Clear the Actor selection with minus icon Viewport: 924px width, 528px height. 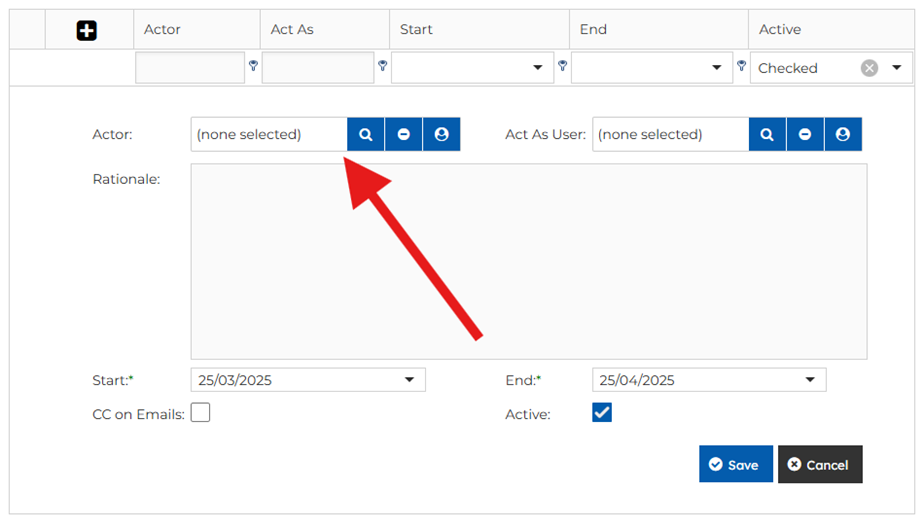pos(404,134)
